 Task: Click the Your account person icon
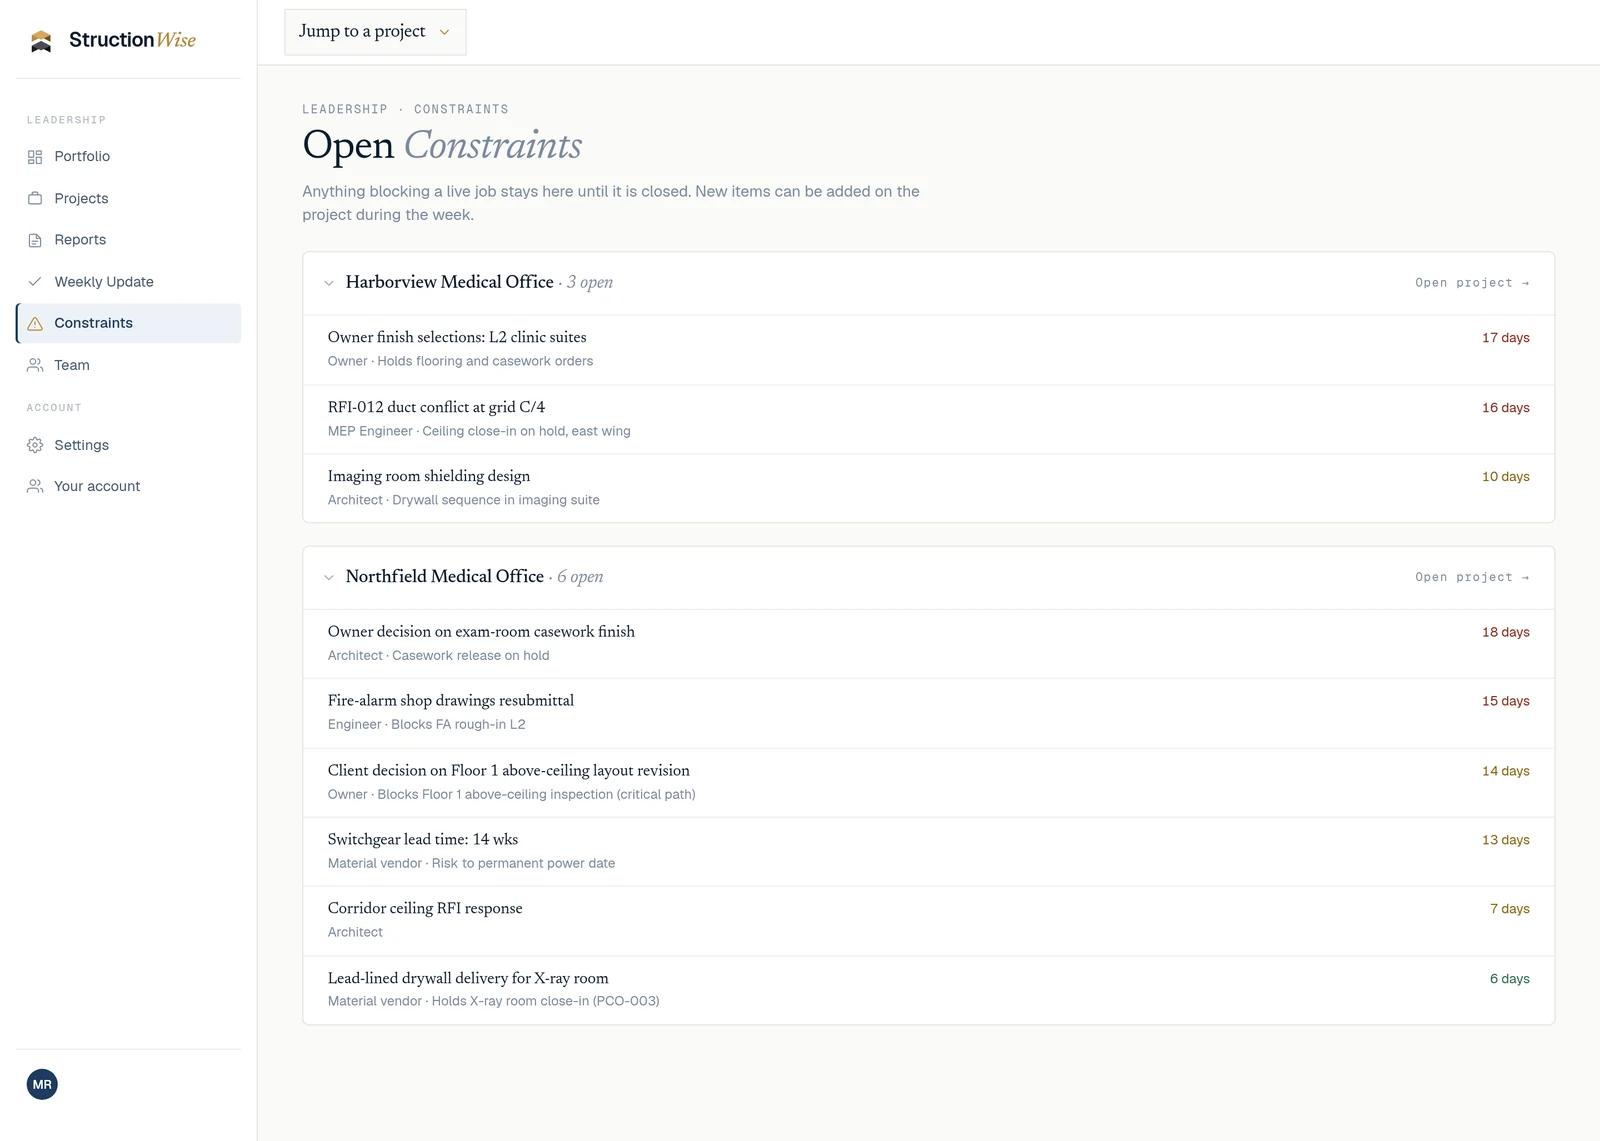point(35,486)
